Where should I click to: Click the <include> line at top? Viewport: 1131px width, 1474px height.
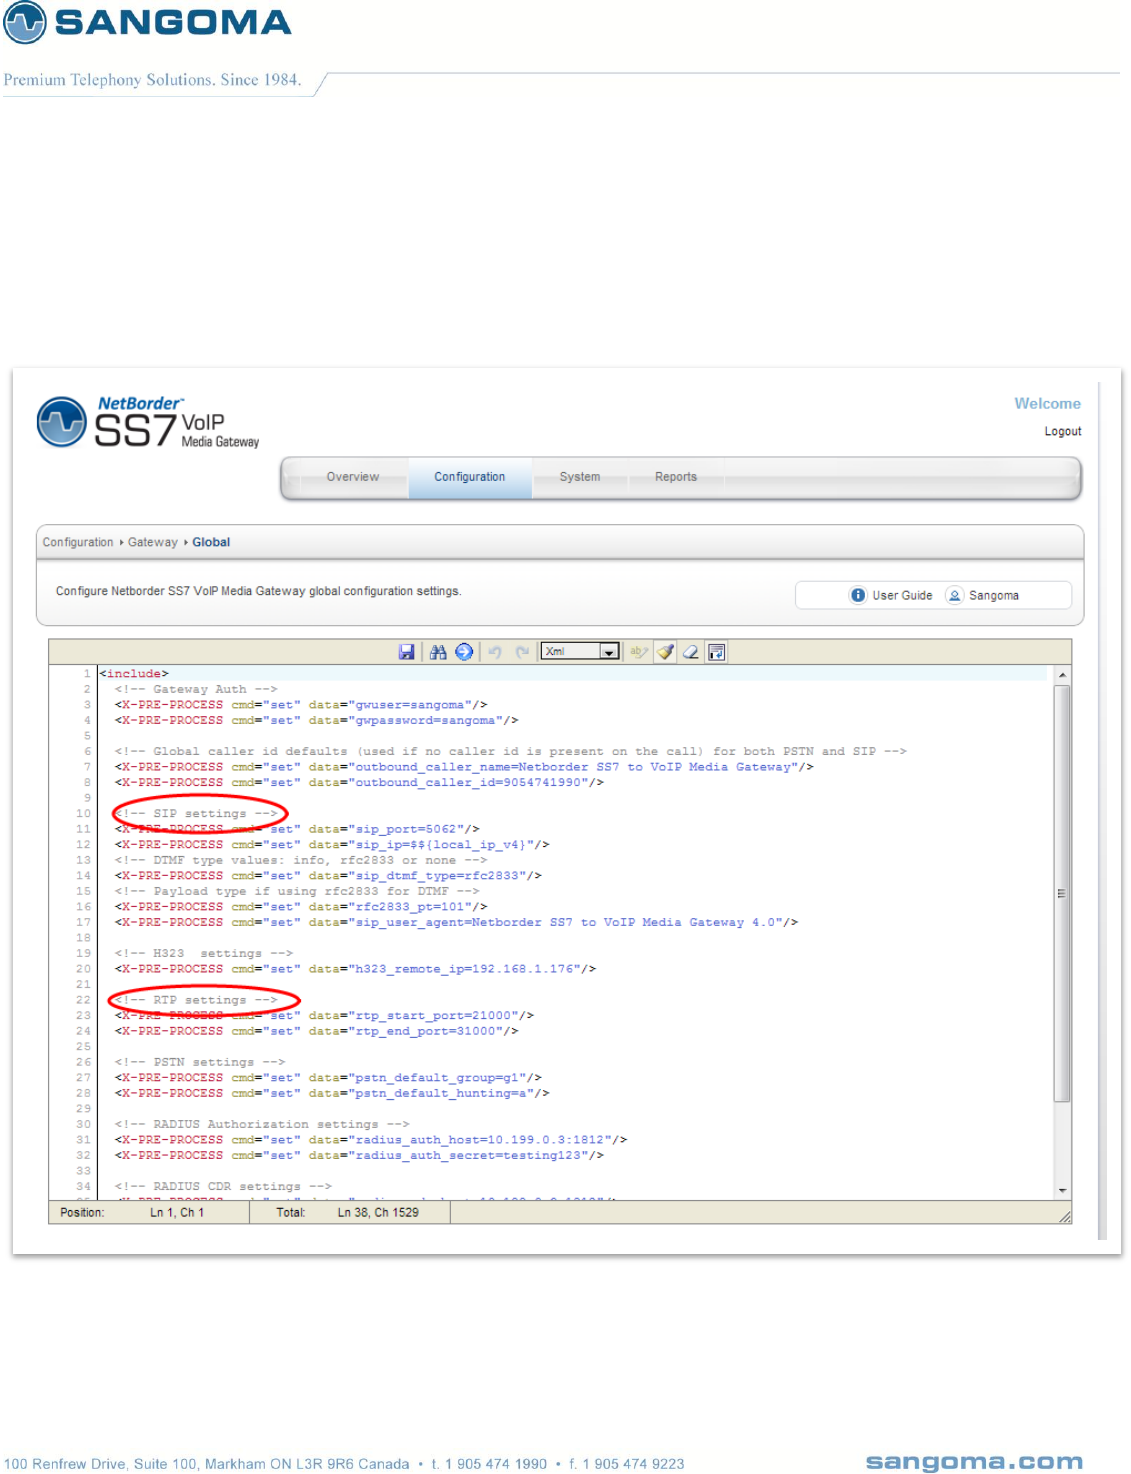point(134,673)
